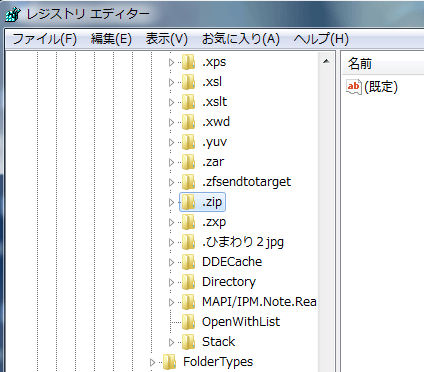
Task: Select the Stack key label
Action: pyautogui.click(x=218, y=342)
